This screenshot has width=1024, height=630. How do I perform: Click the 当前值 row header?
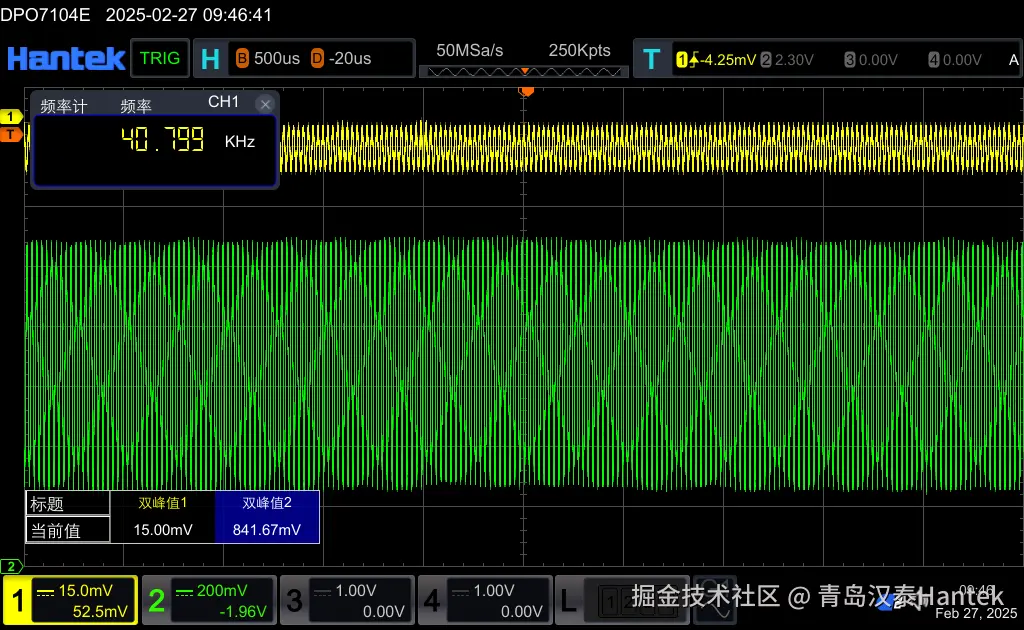point(68,530)
